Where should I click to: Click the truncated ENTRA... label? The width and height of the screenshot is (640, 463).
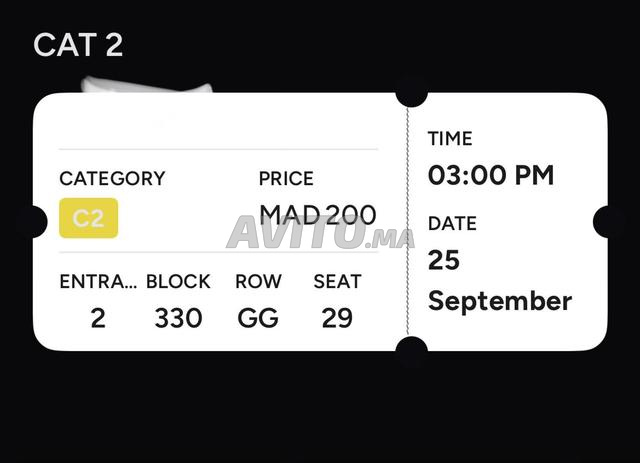(98, 281)
